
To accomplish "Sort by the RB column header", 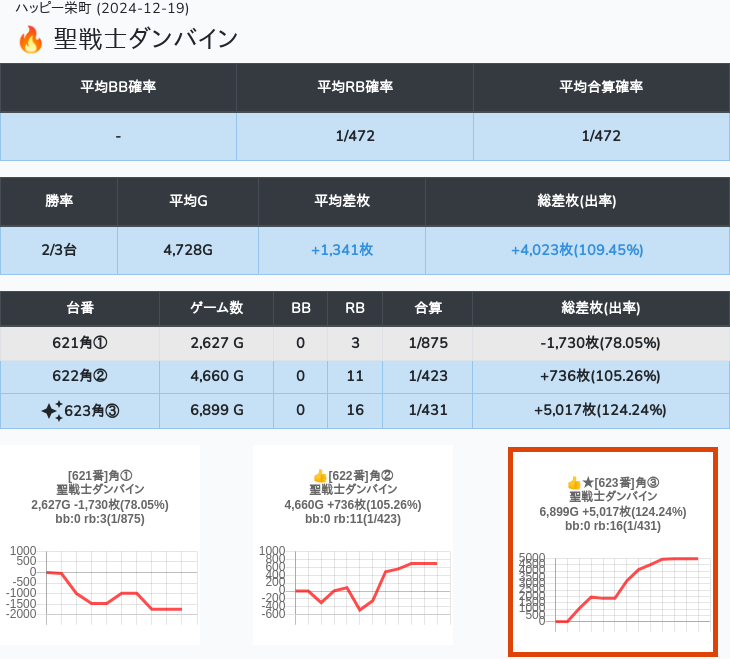I will click(354, 309).
